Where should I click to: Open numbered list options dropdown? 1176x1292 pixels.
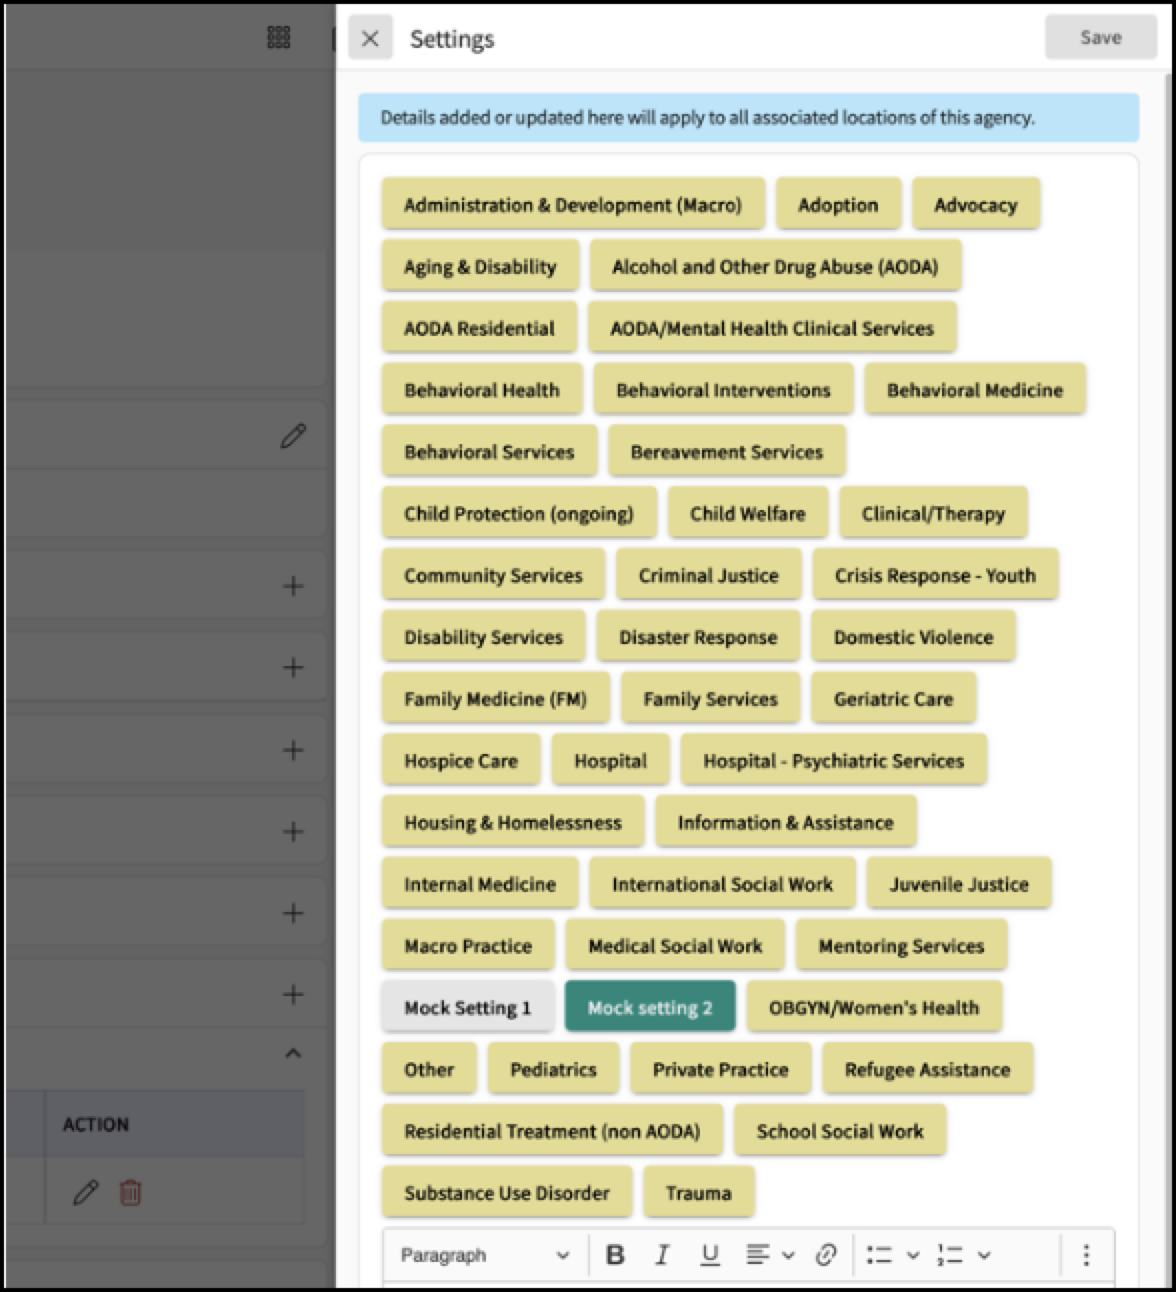tap(984, 1255)
